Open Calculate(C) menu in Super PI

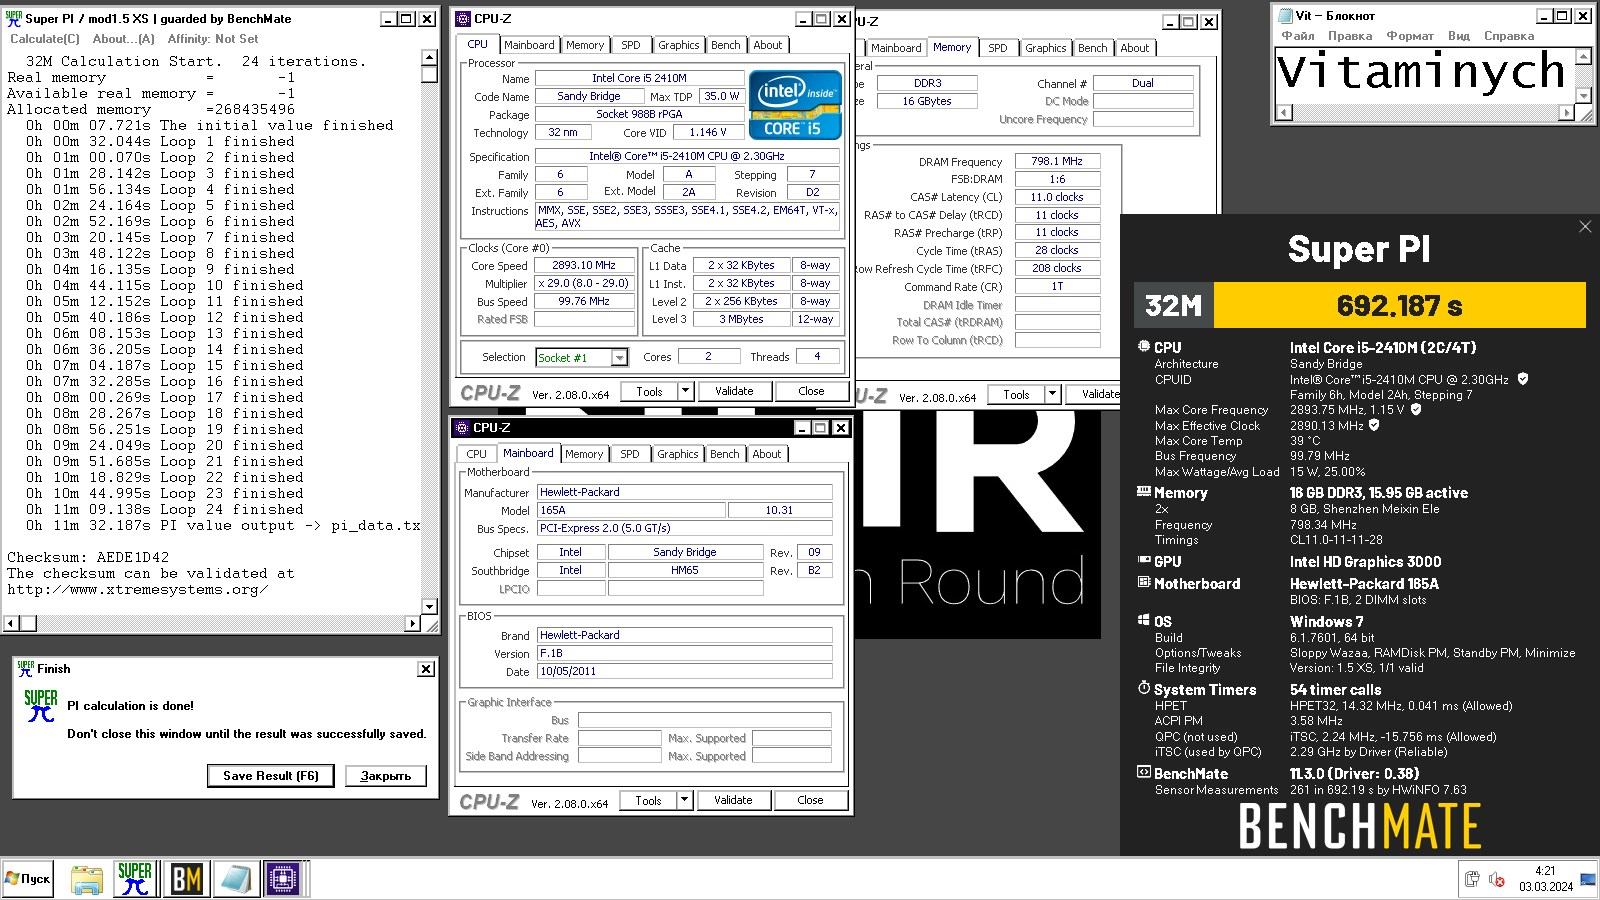point(45,39)
